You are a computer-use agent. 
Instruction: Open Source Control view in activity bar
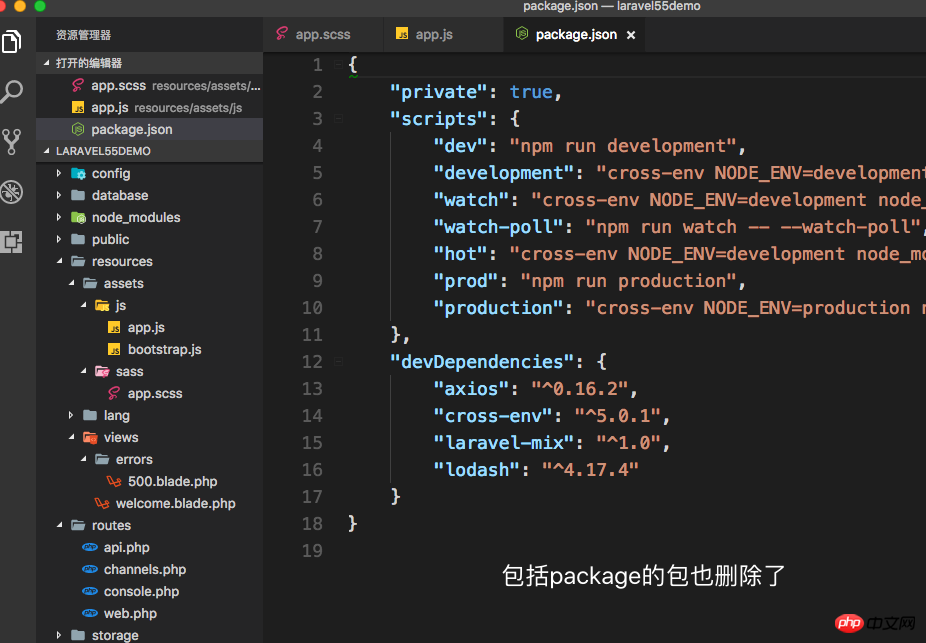tap(12, 142)
